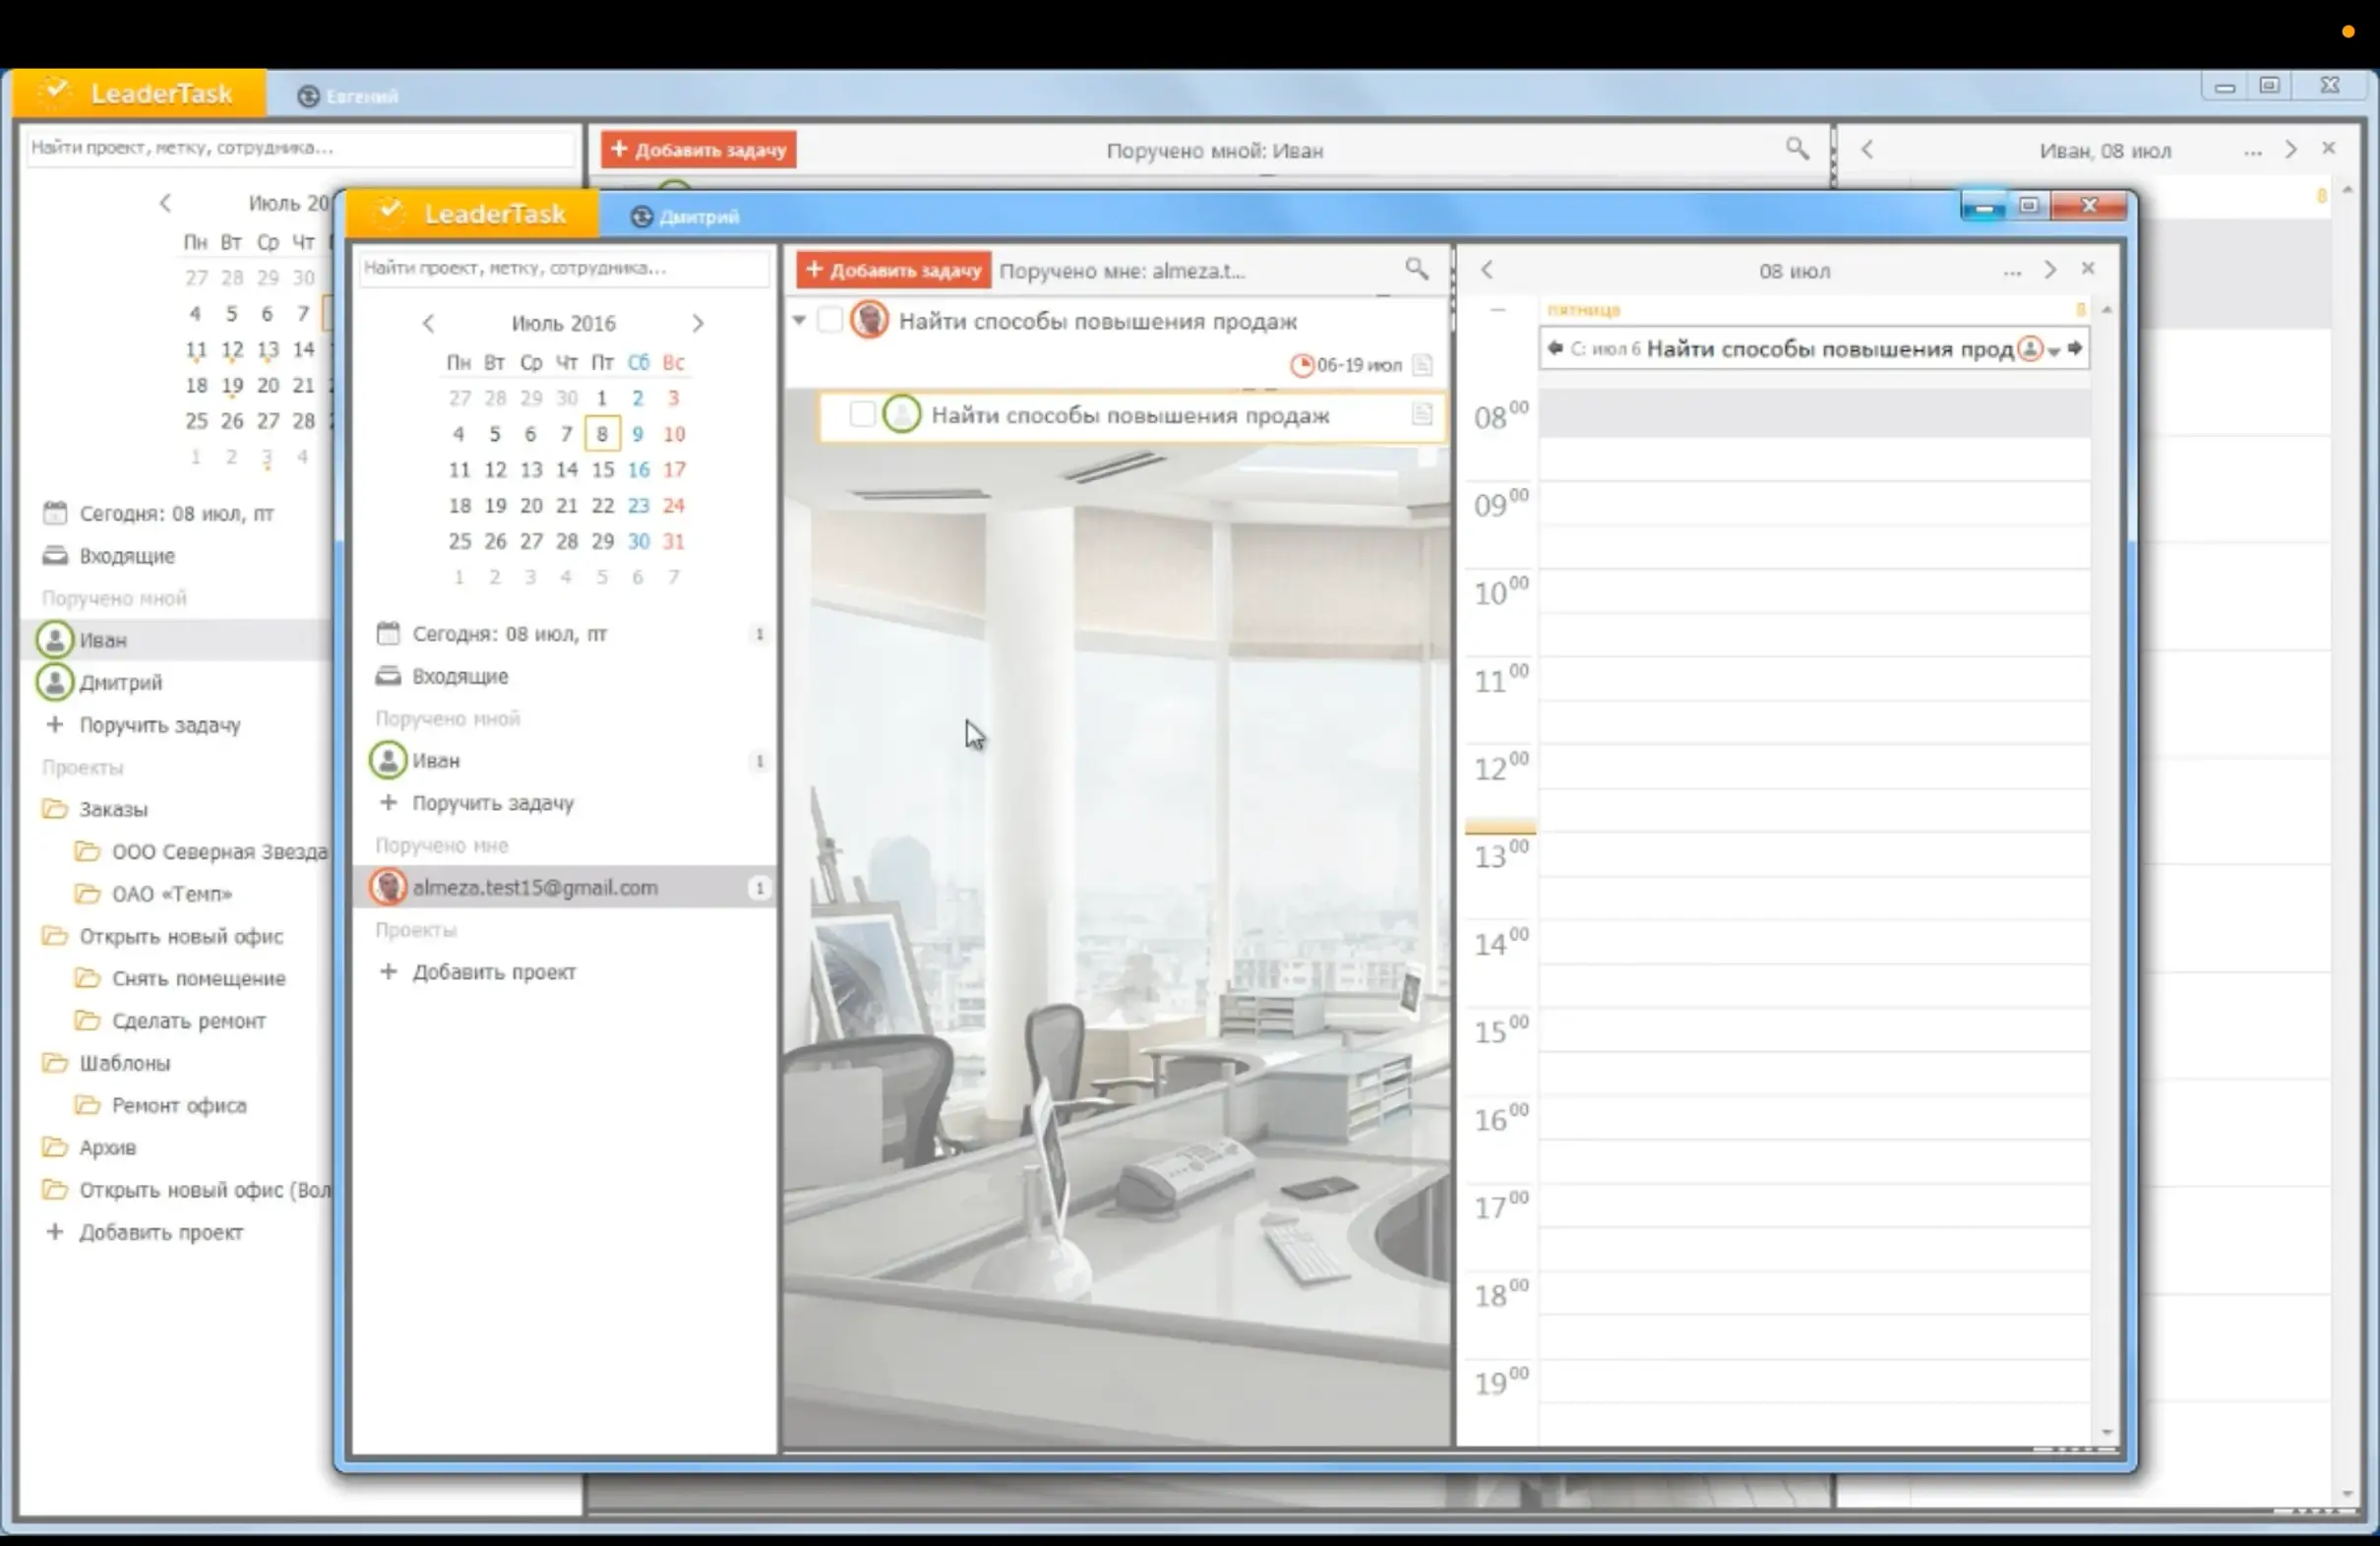Open the three-dots menu in the 08 июл header
Screen dimensions: 2380x1546
click(2011, 271)
